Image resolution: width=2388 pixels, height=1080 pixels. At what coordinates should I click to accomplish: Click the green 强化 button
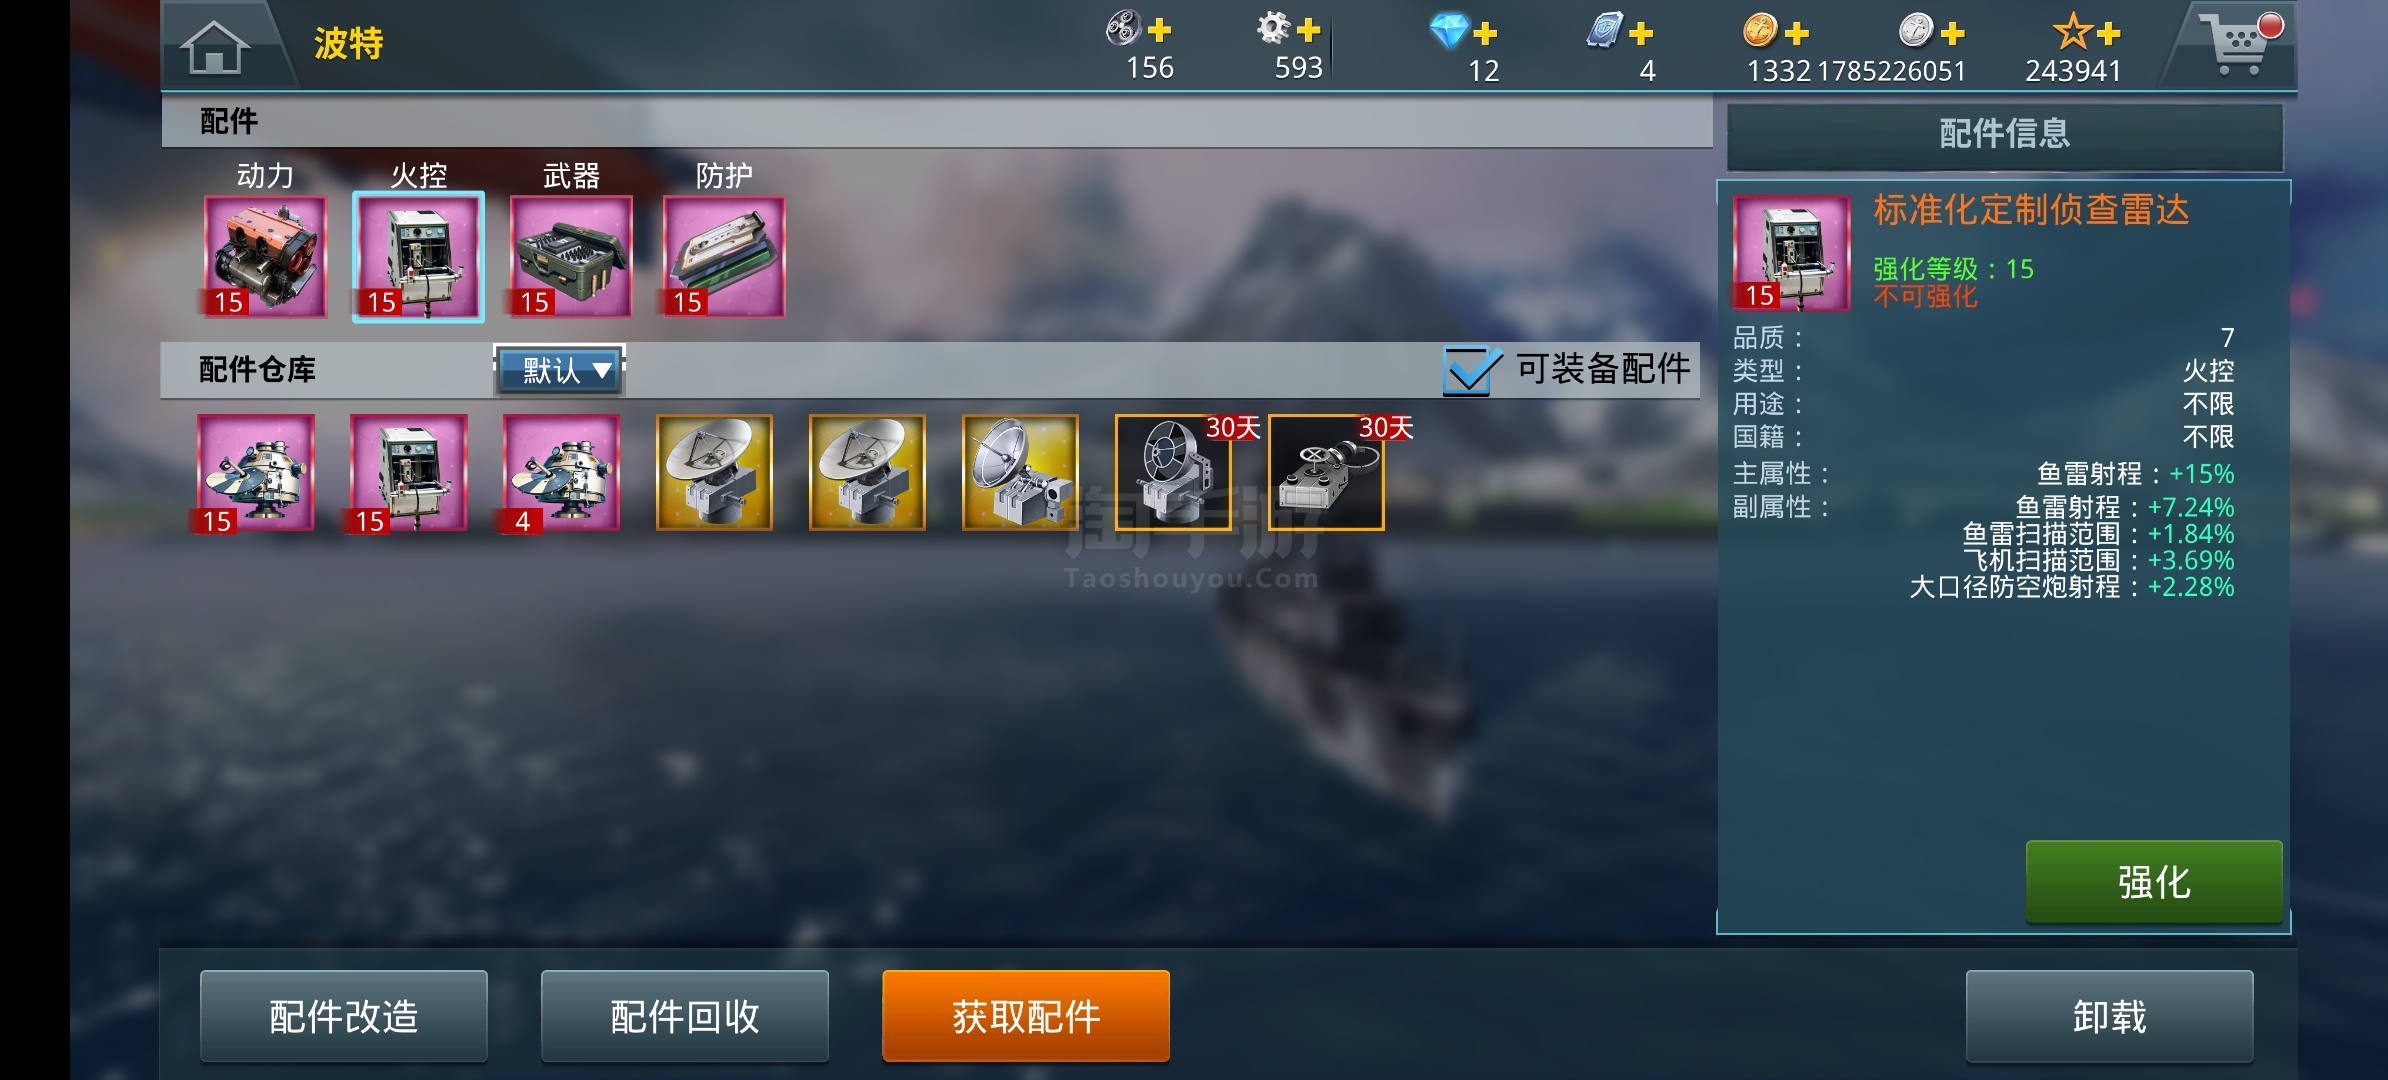coord(2154,882)
